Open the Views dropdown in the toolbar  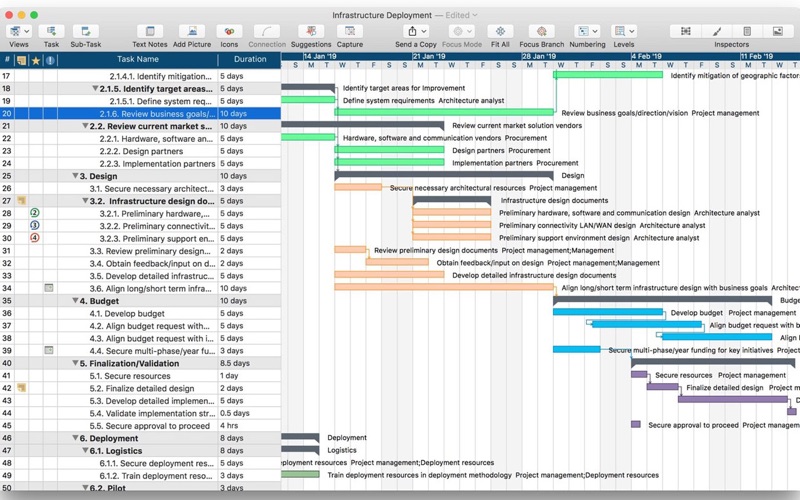coord(18,32)
